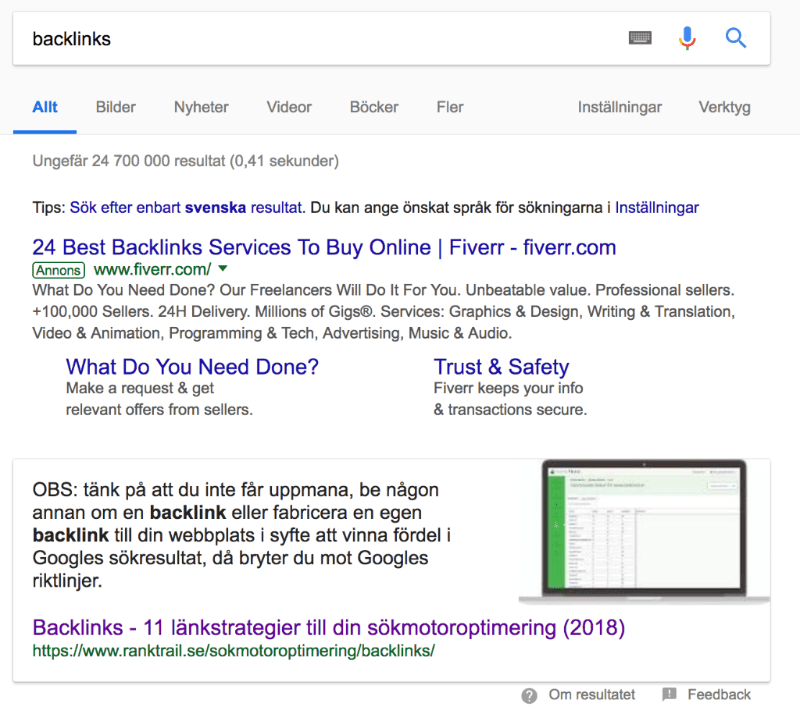Viewport: 800px width, 721px height.
Task: Click the Feedback speech bubble icon
Action: [x=670, y=695]
